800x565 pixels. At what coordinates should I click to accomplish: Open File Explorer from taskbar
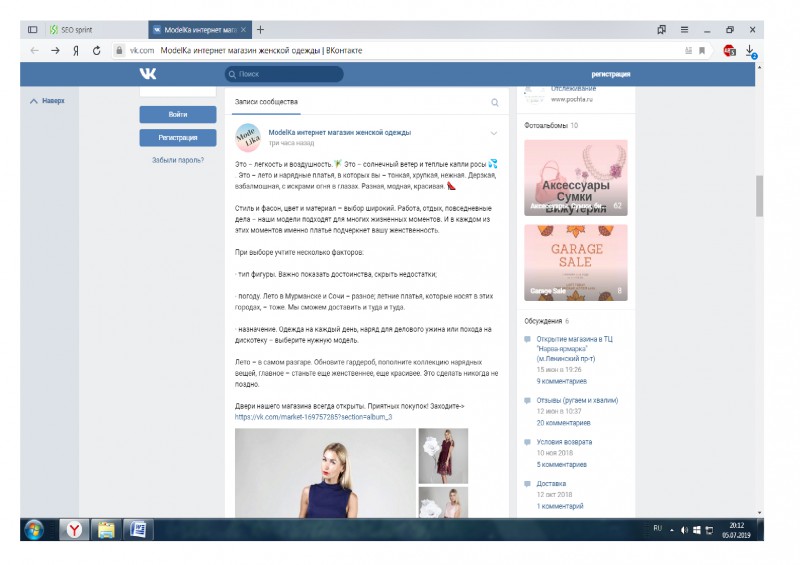point(106,530)
